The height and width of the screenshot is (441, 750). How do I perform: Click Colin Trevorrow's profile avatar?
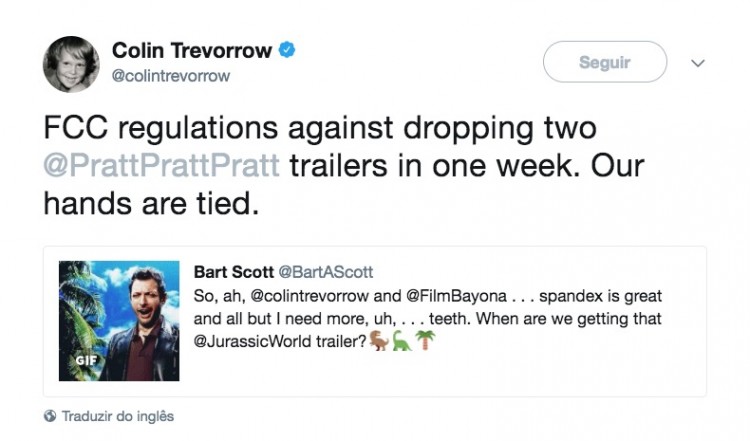point(71,63)
